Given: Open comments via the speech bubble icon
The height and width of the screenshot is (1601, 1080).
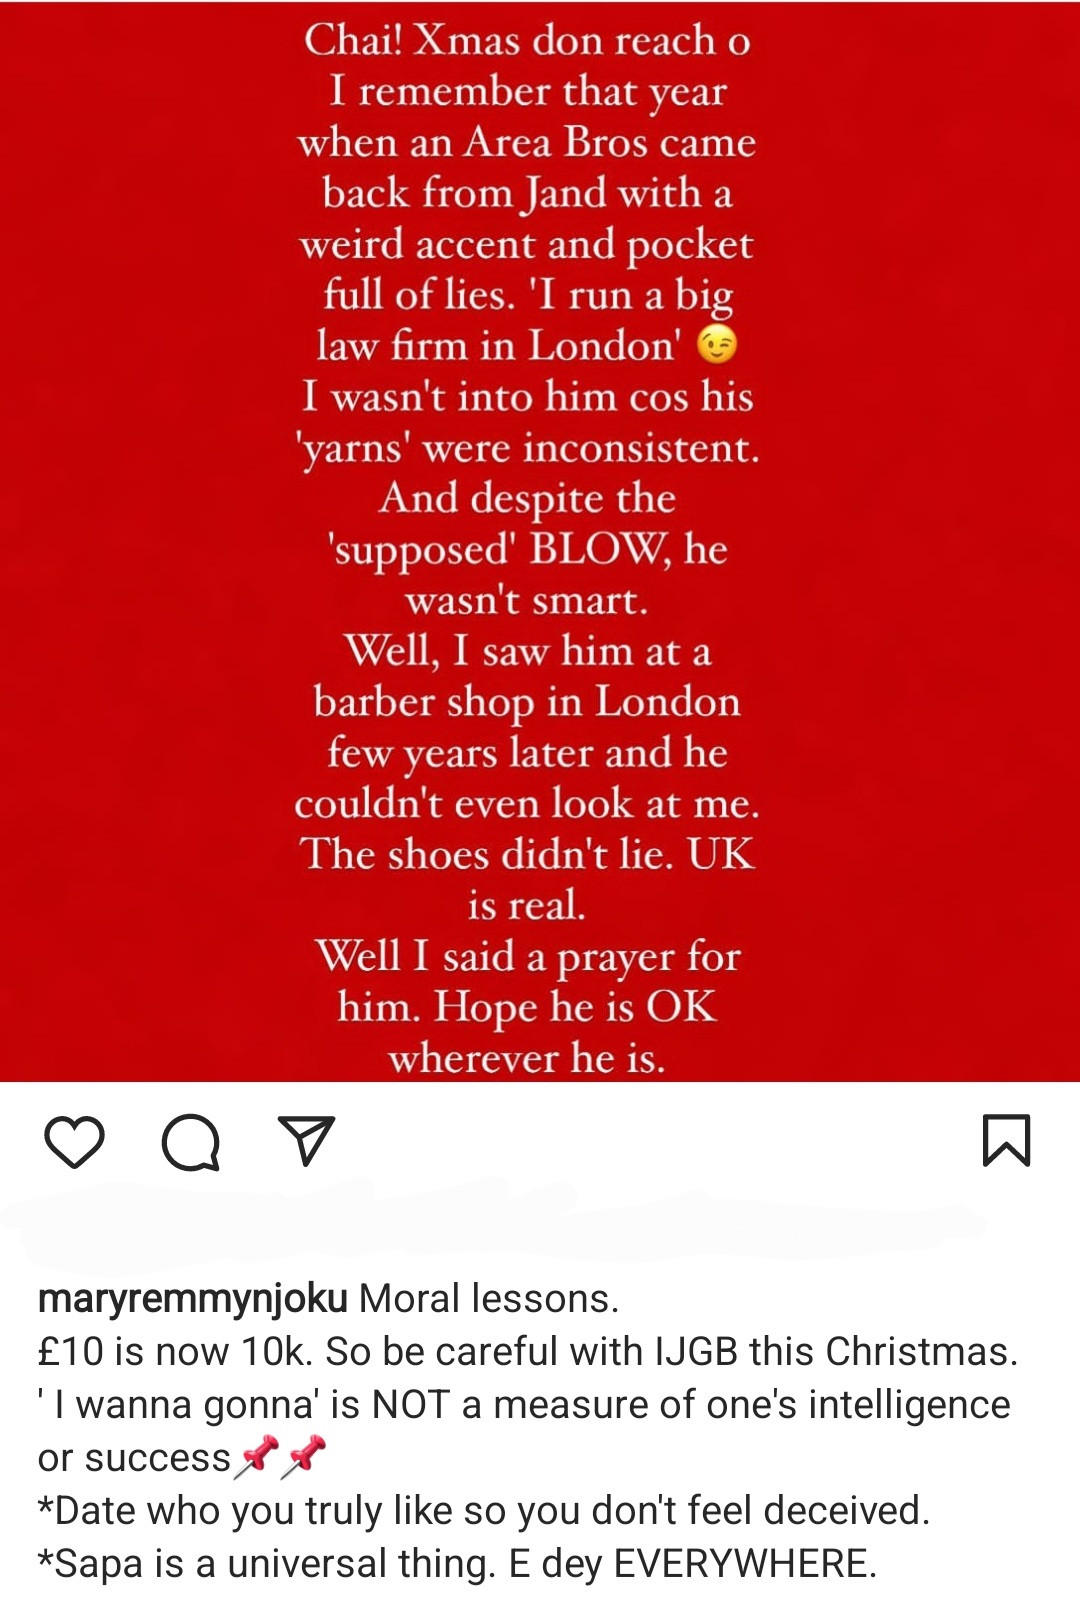Looking at the screenshot, I should point(191,1142).
